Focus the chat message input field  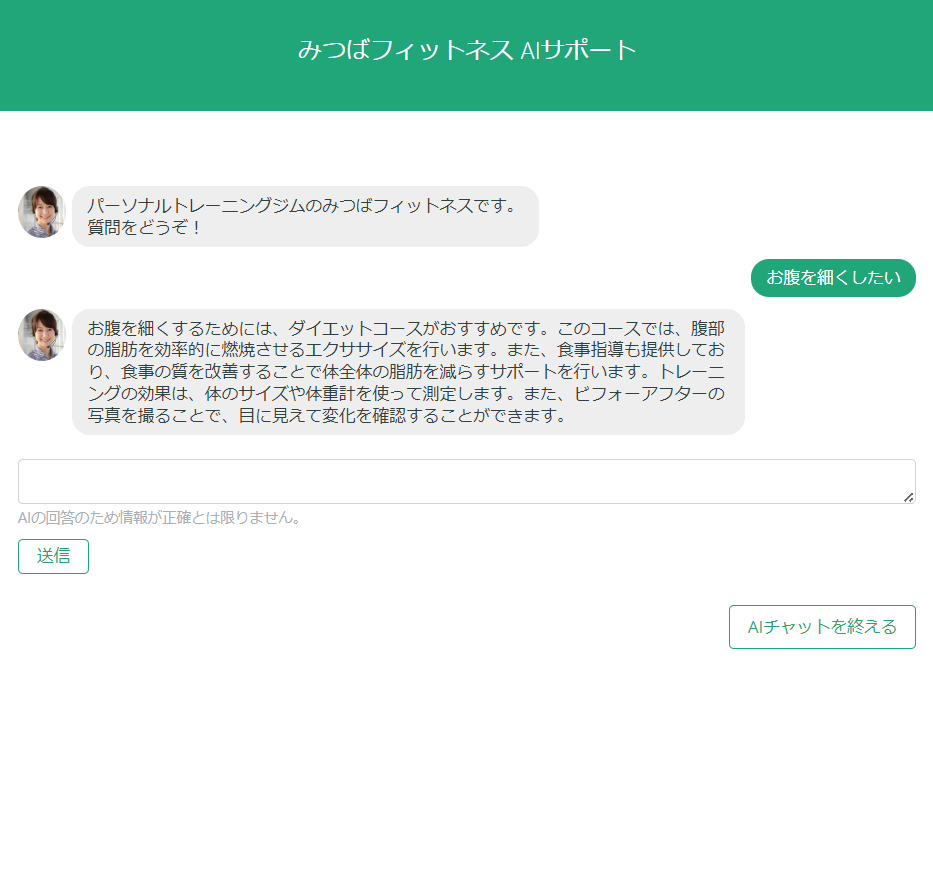tap(466, 481)
